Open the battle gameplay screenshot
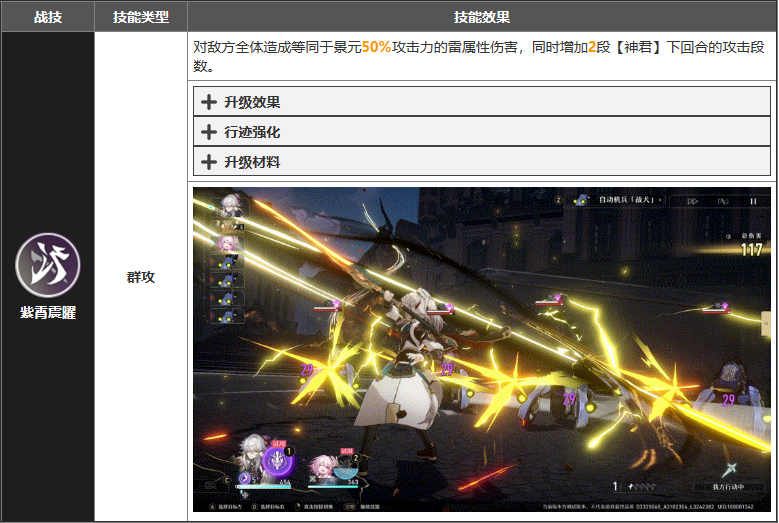779x523 pixels. pos(481,350)
